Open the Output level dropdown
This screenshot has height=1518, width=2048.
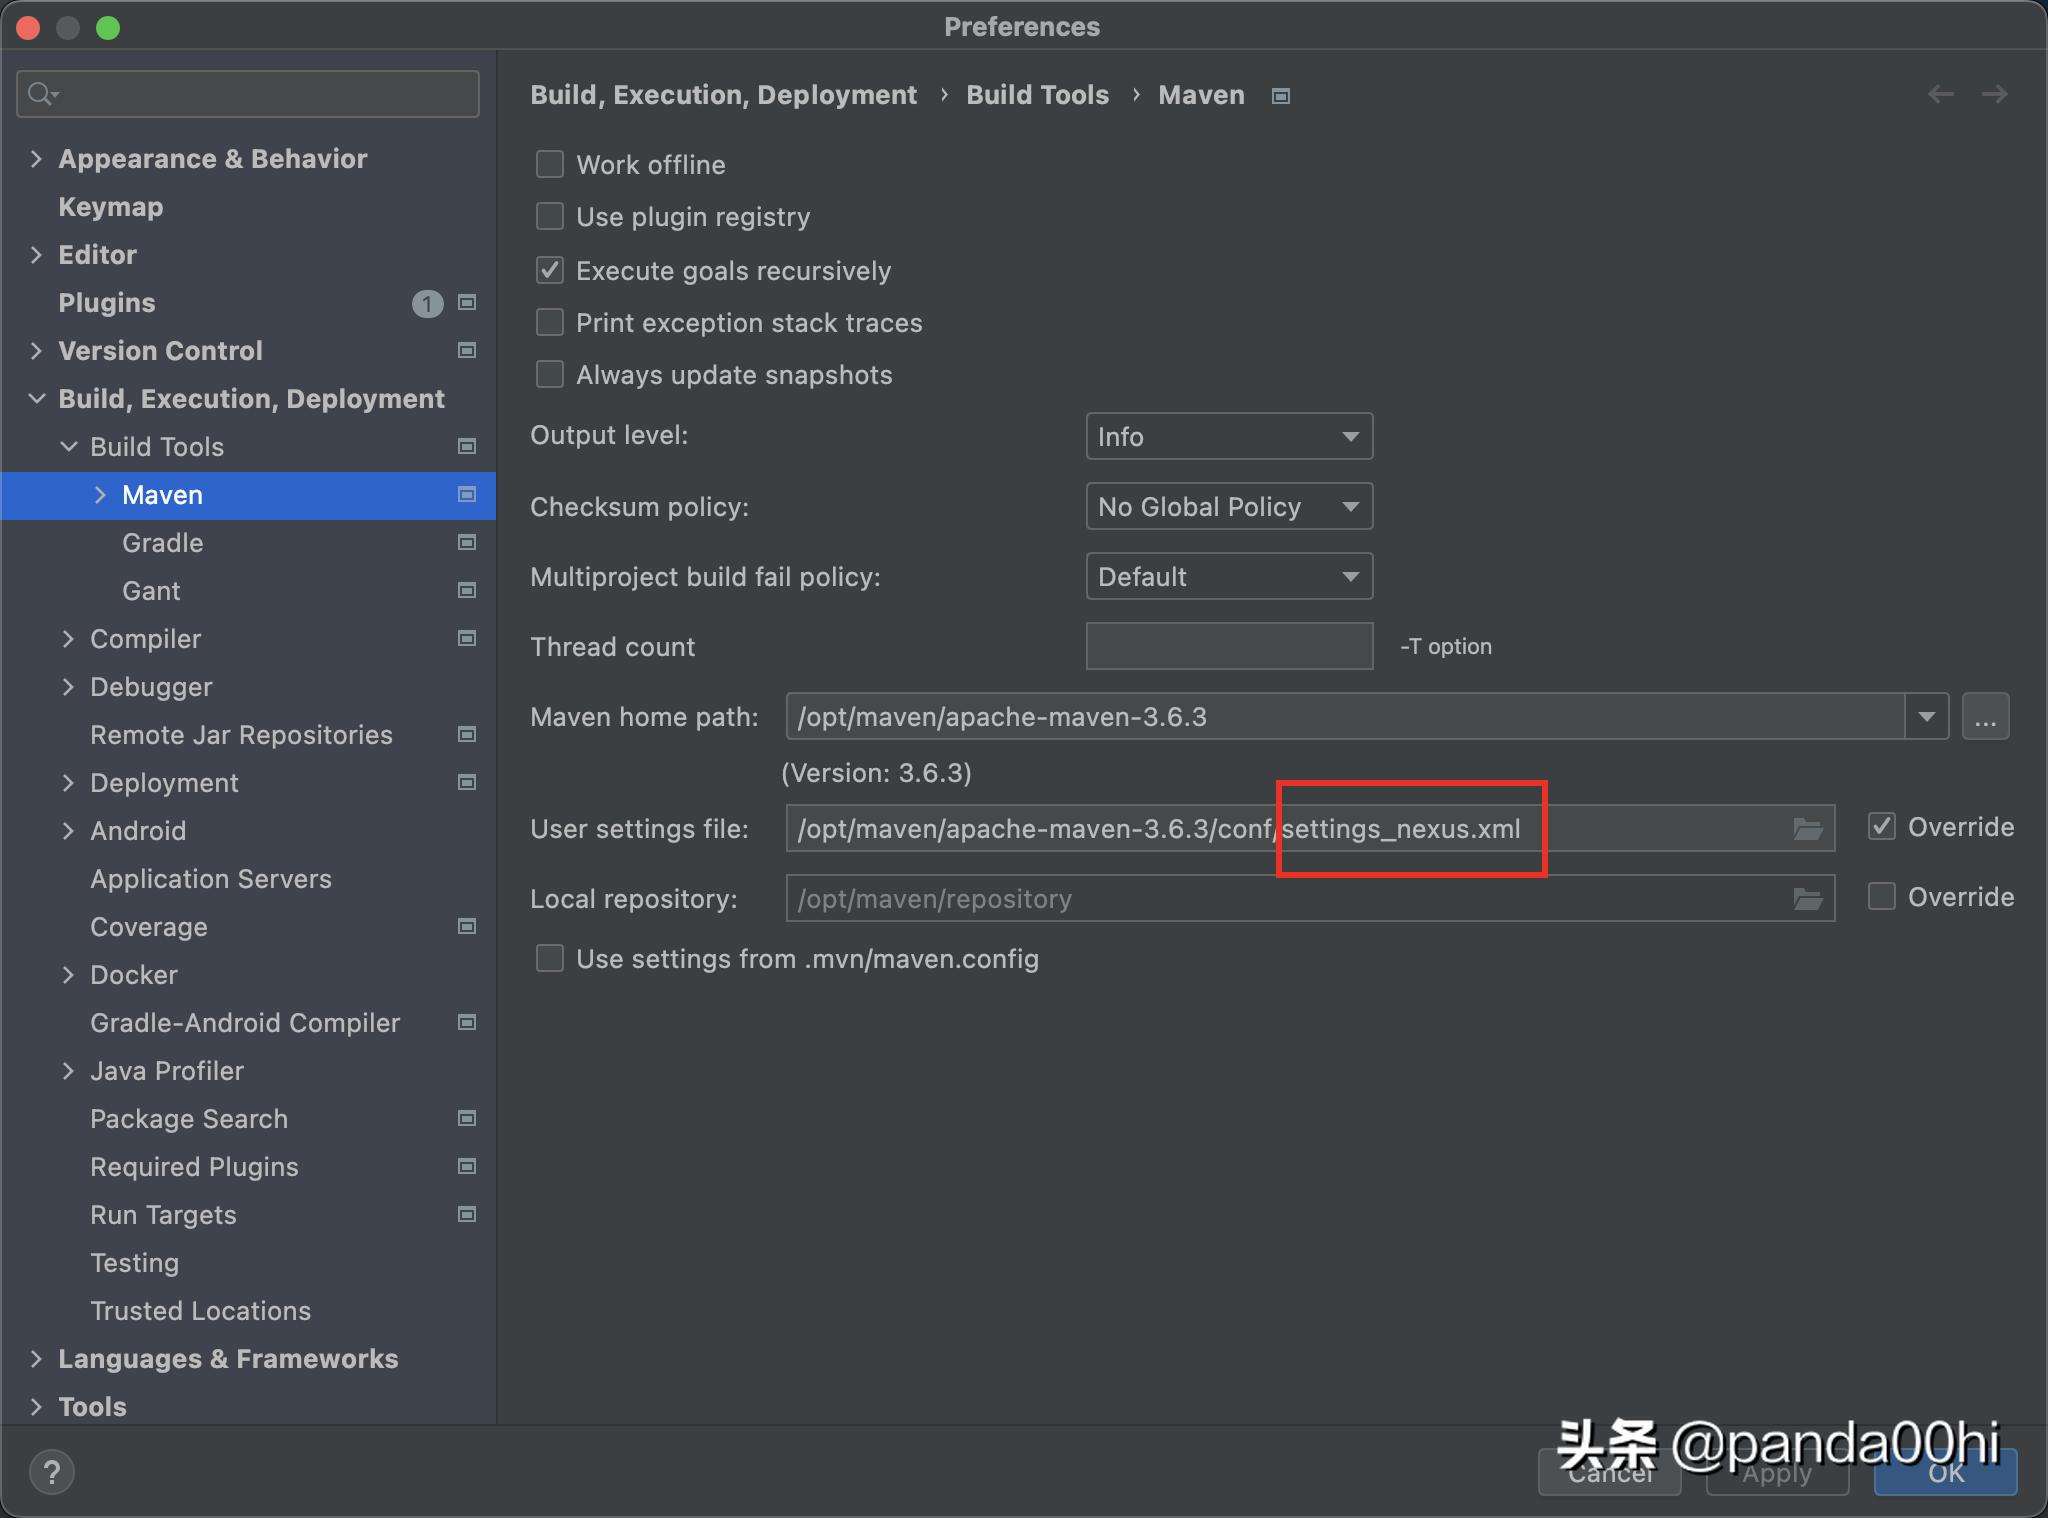coord(1228,437)
